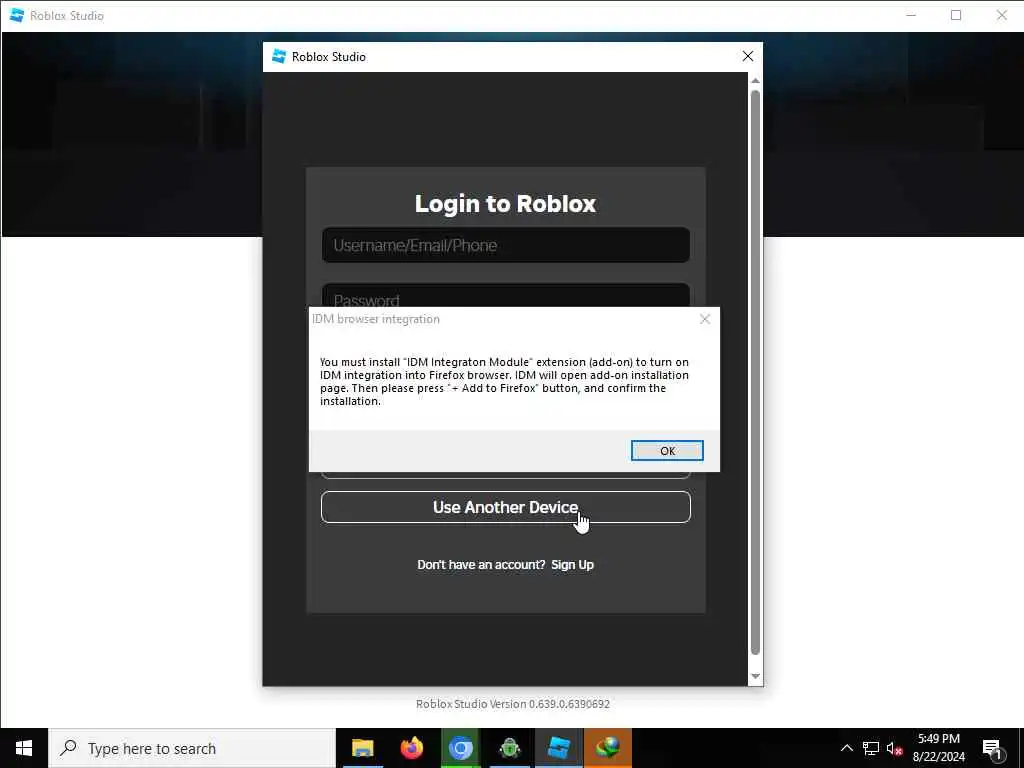Click the muted volume tray icon

point(894,748)
